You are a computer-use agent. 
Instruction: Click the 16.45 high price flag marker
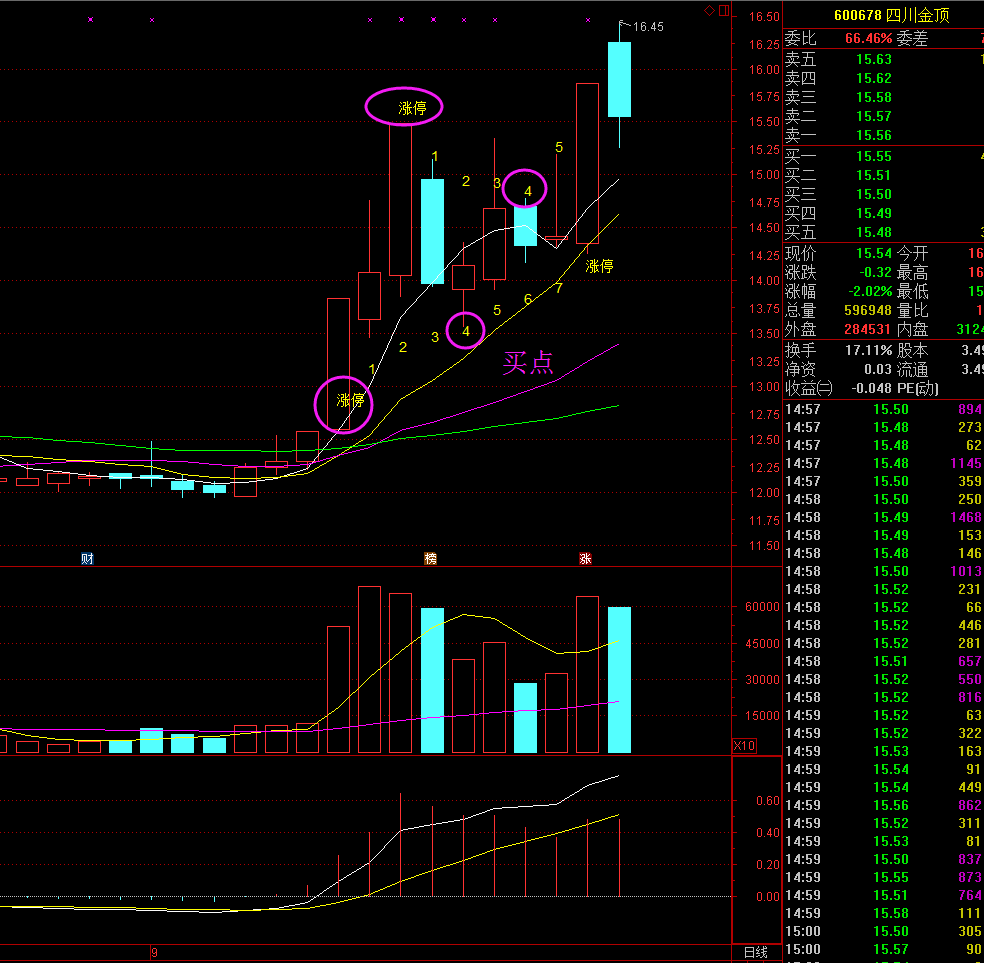coord(647,27)
